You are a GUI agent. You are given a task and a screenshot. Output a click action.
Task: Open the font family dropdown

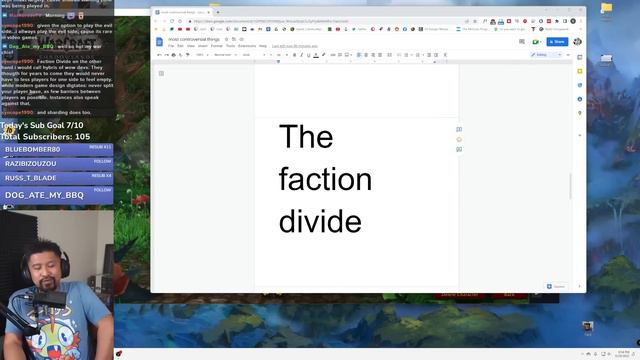(x=253, y=55)
